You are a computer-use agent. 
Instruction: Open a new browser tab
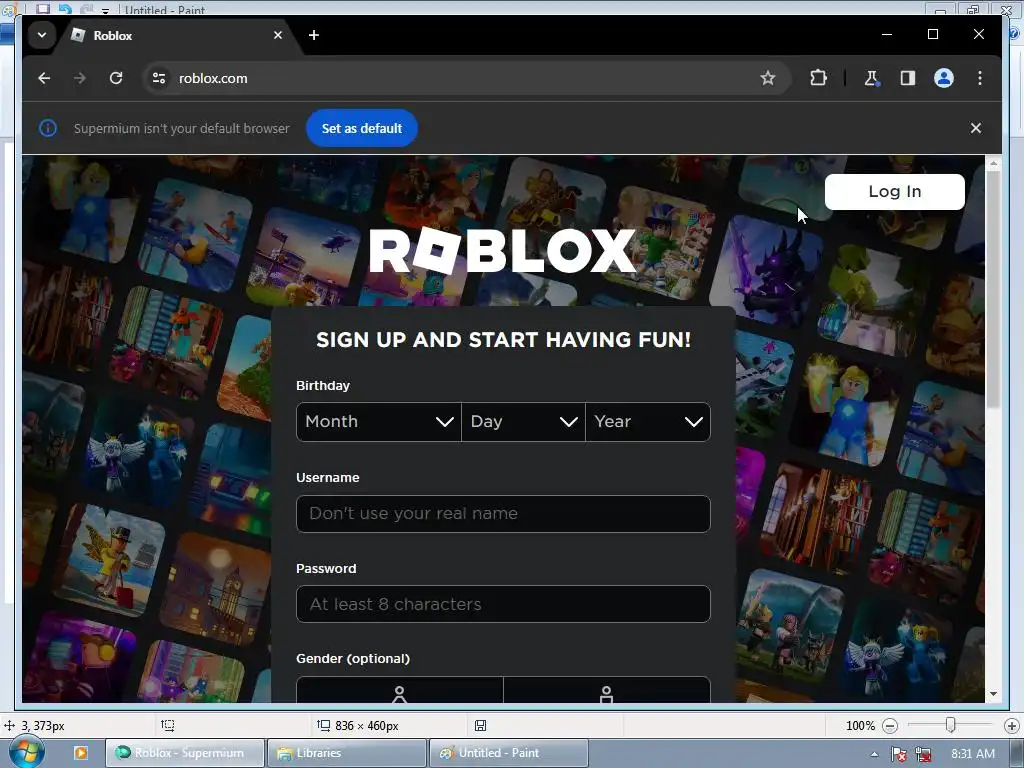tap(314, 35)
